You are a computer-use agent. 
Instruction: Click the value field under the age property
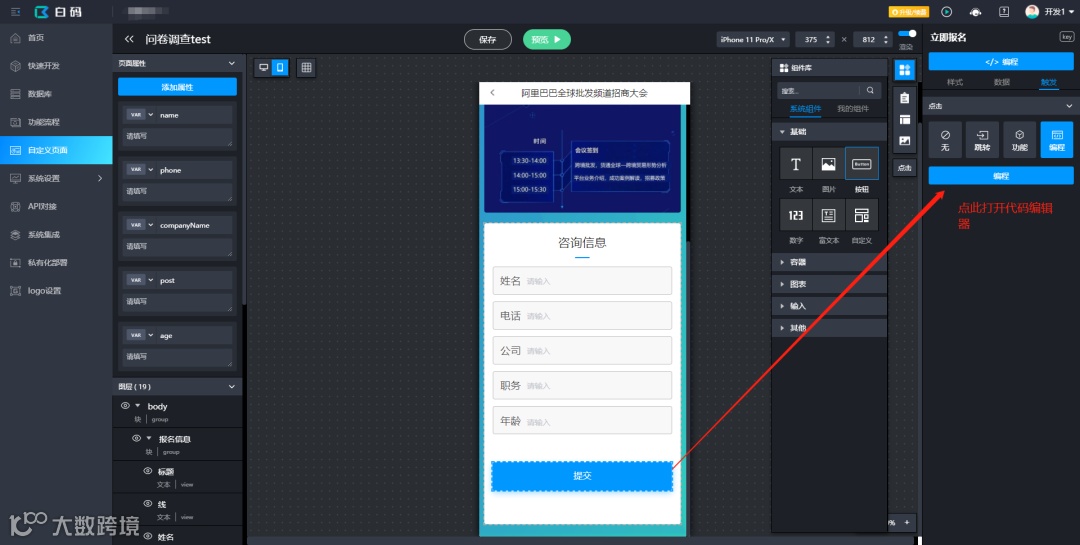coord(178,358)
